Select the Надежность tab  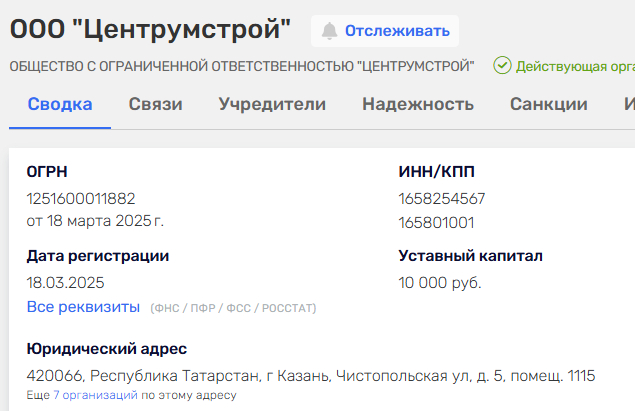[x=418, y=104]
